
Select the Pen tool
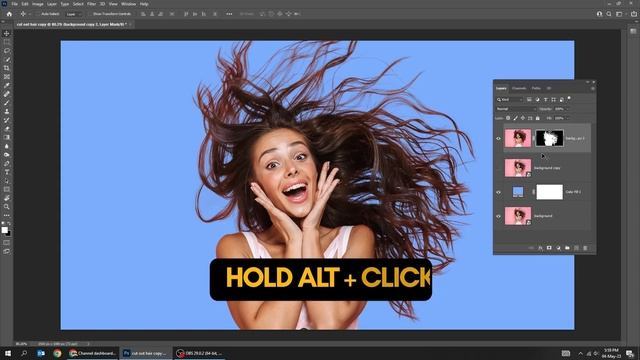pos(7,163)
